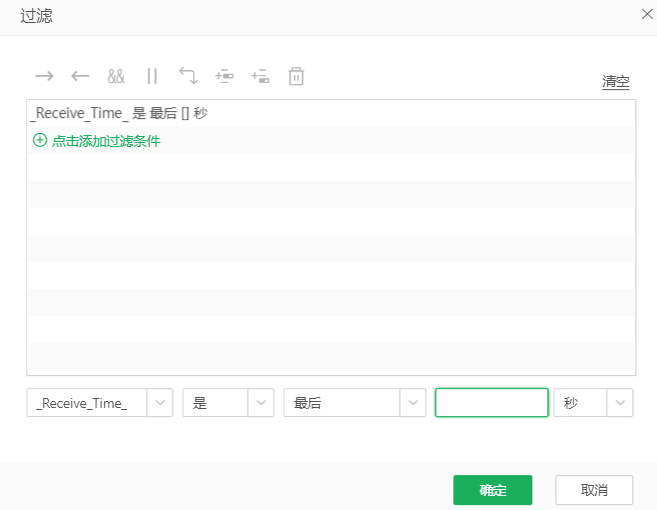Viewport: 657px width, 510px height.
Task: Apply the && (AND) operator
Action: (x=116, y=76)
